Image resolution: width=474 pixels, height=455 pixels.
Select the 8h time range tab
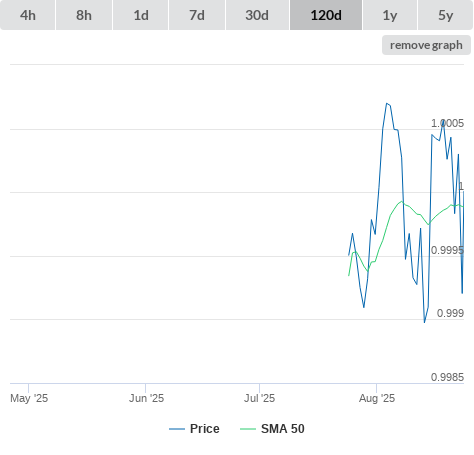coord(84,15)
